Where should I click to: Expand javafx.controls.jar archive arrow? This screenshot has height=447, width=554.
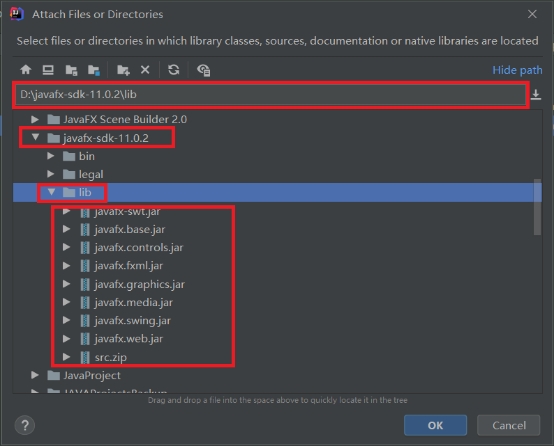coord(66,247)
